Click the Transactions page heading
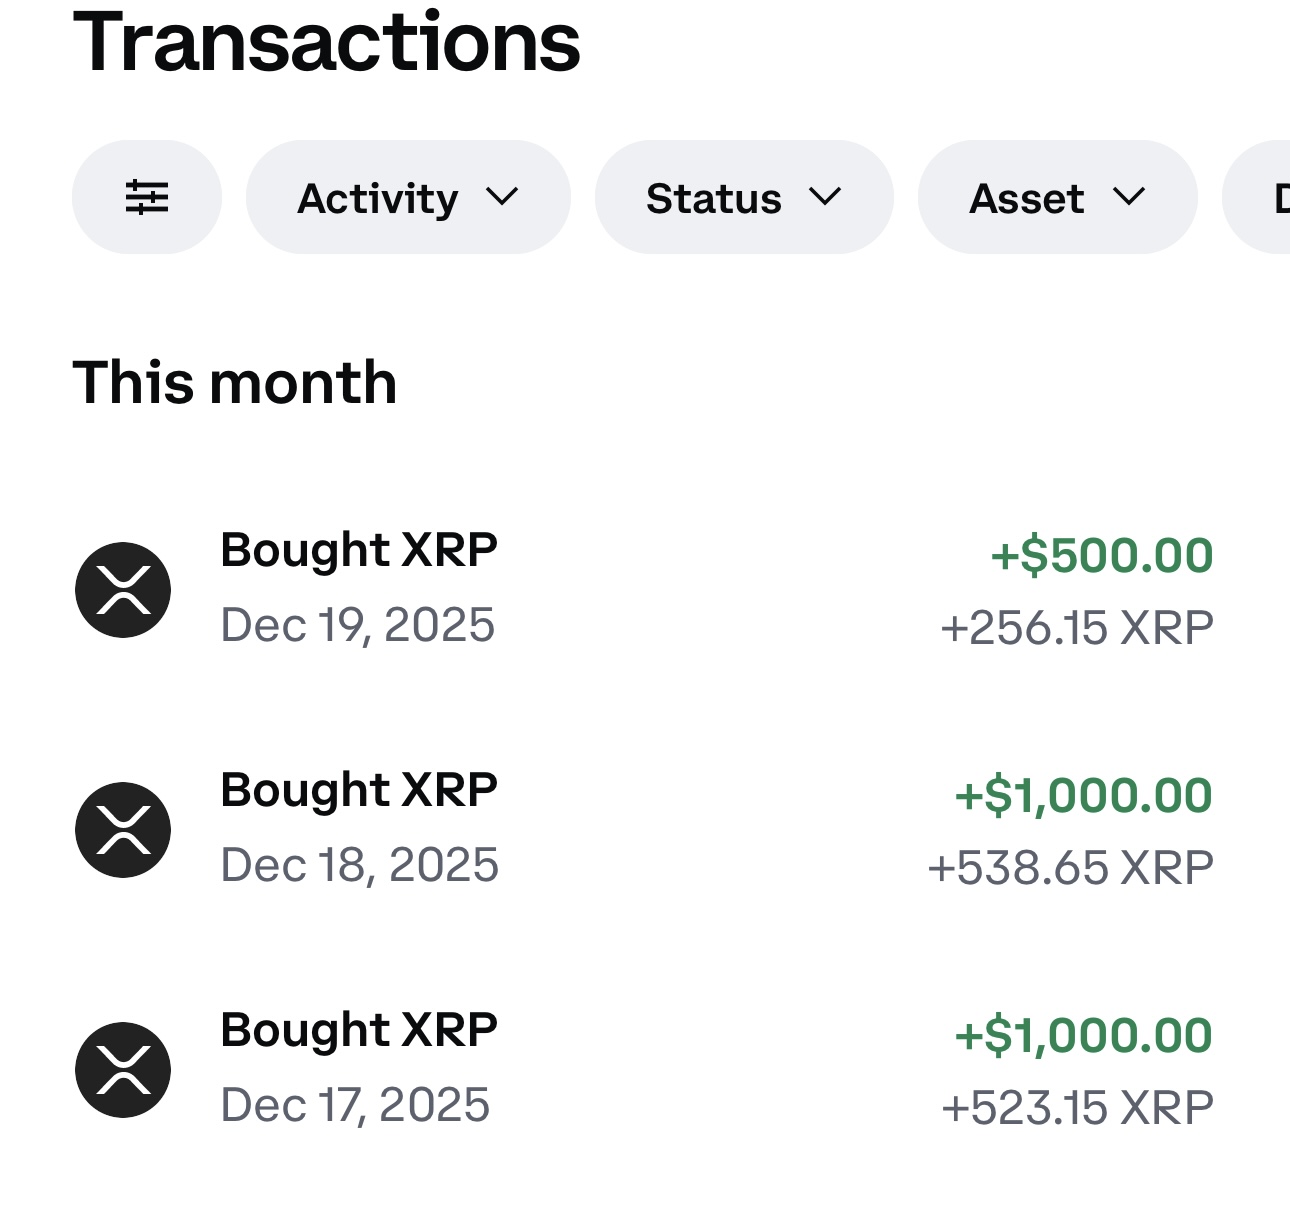The height and width of the screenshot is (1223, 1290). [x=327, y=42]
